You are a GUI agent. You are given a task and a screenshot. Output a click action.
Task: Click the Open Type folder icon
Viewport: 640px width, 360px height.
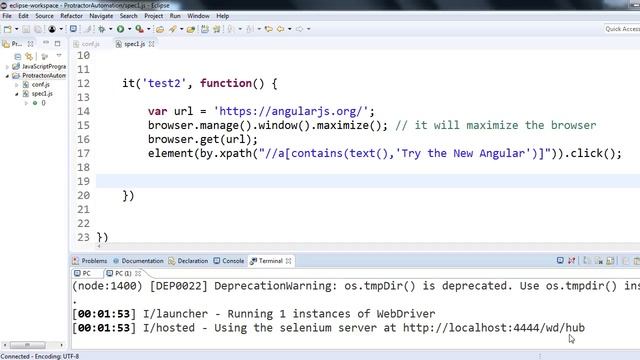click(x=160, y=29)
